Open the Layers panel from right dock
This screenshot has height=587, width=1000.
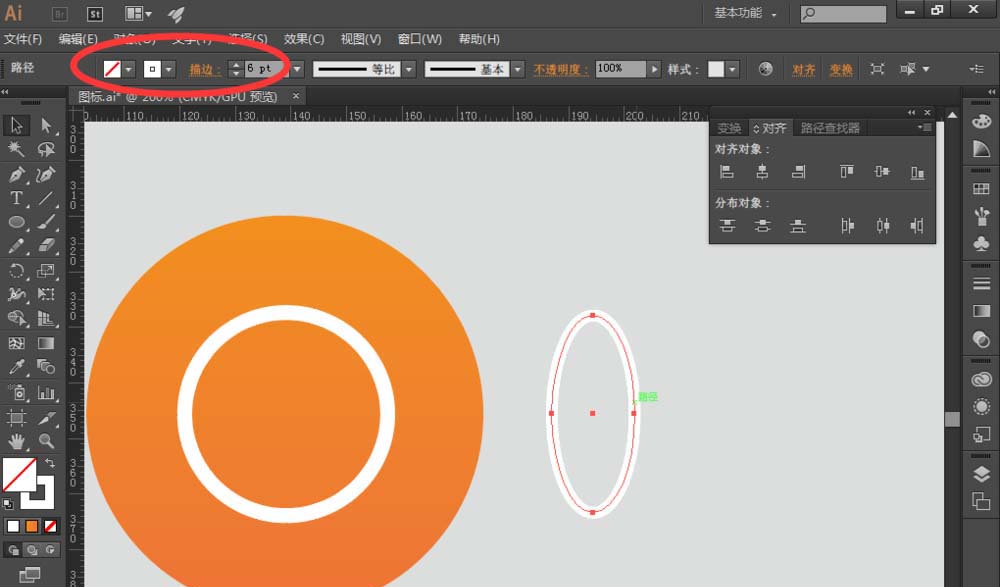(981, 473)
